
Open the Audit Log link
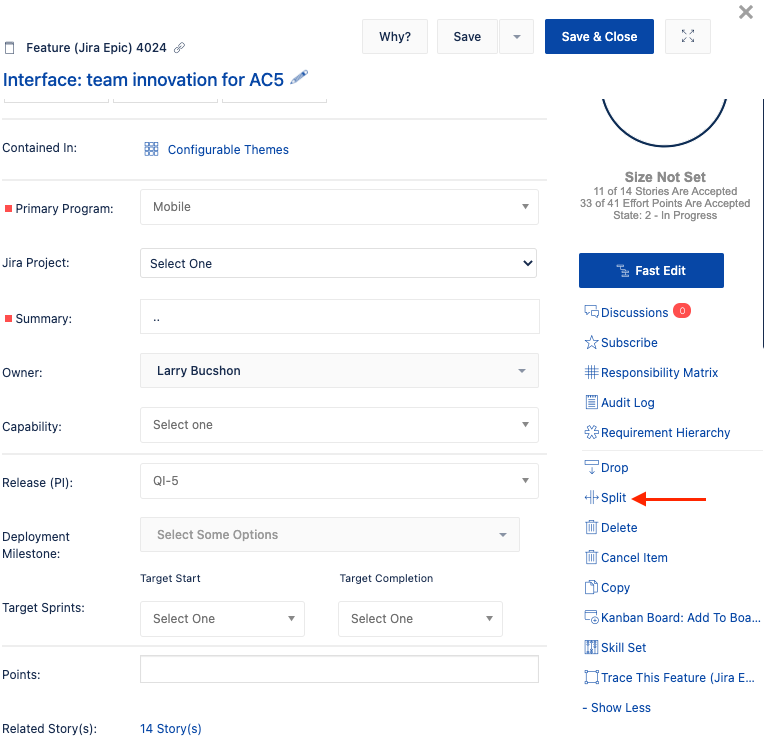[628, 402]
